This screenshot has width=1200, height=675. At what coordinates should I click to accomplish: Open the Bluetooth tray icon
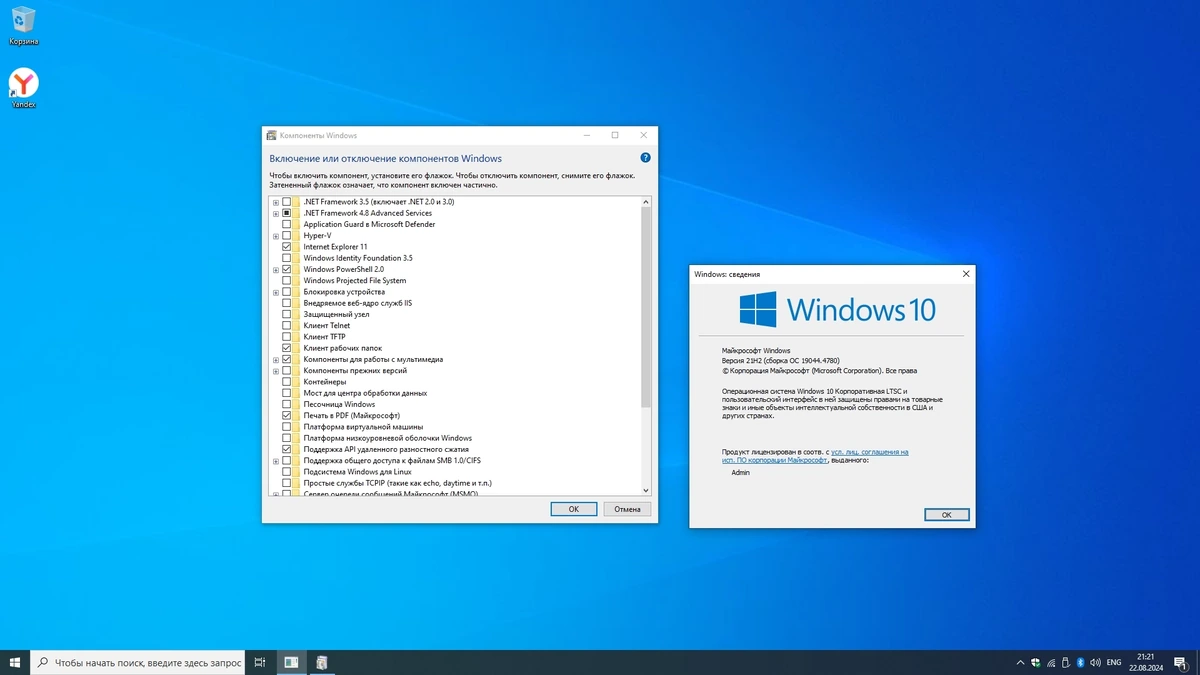click(x=1080, y=662)
